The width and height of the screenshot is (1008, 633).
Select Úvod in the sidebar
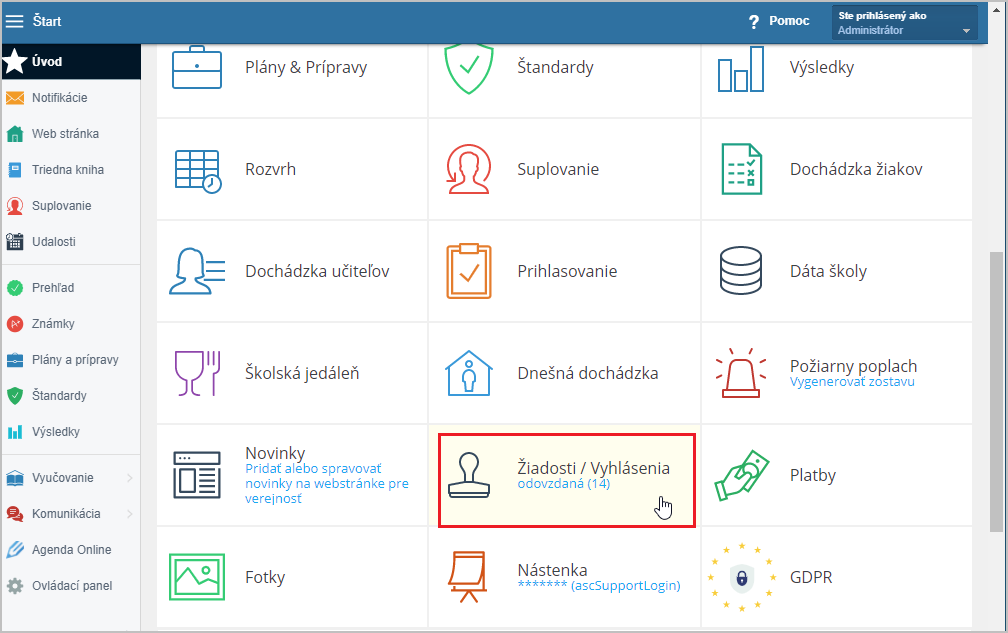click(71, 62)
